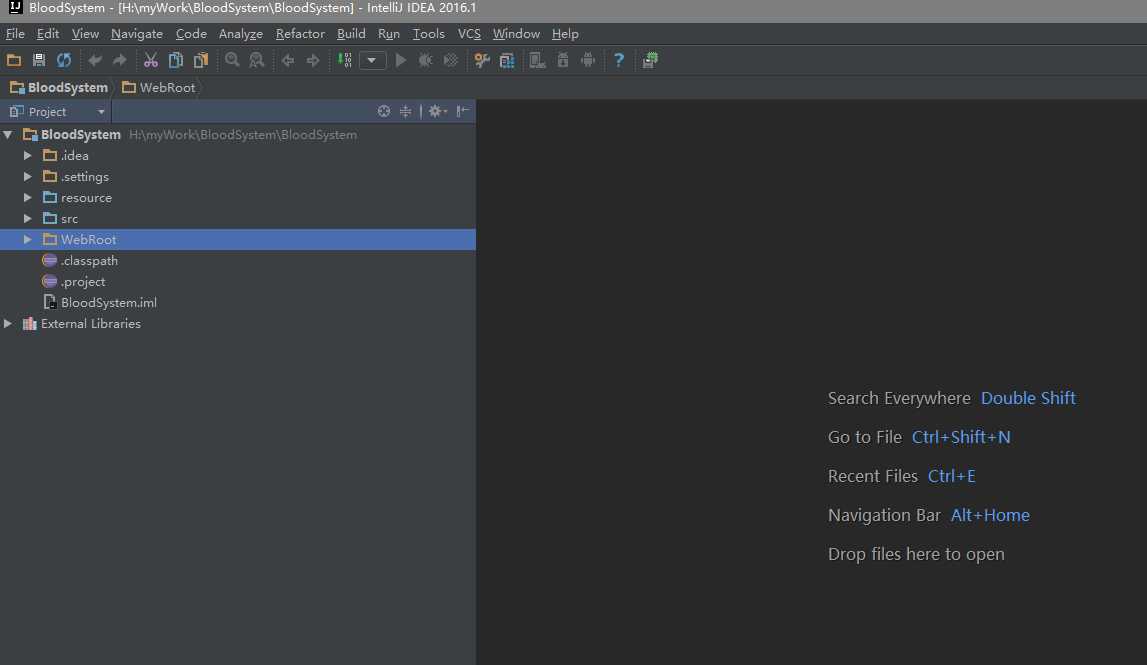Click the External Libraries label

pos(91,323)
